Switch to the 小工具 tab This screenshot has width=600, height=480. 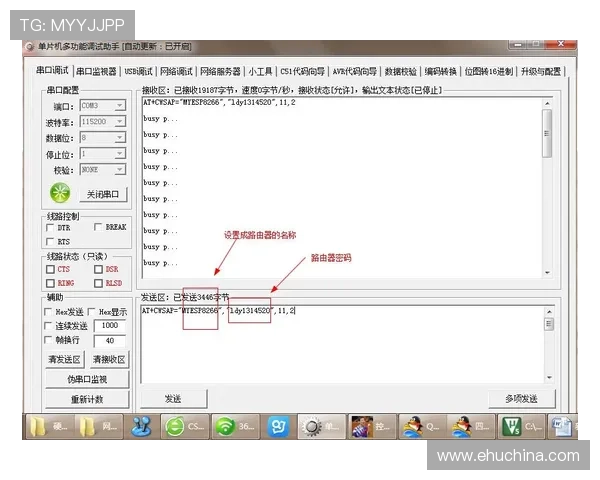pyautogui.click(x=261, y=71)
